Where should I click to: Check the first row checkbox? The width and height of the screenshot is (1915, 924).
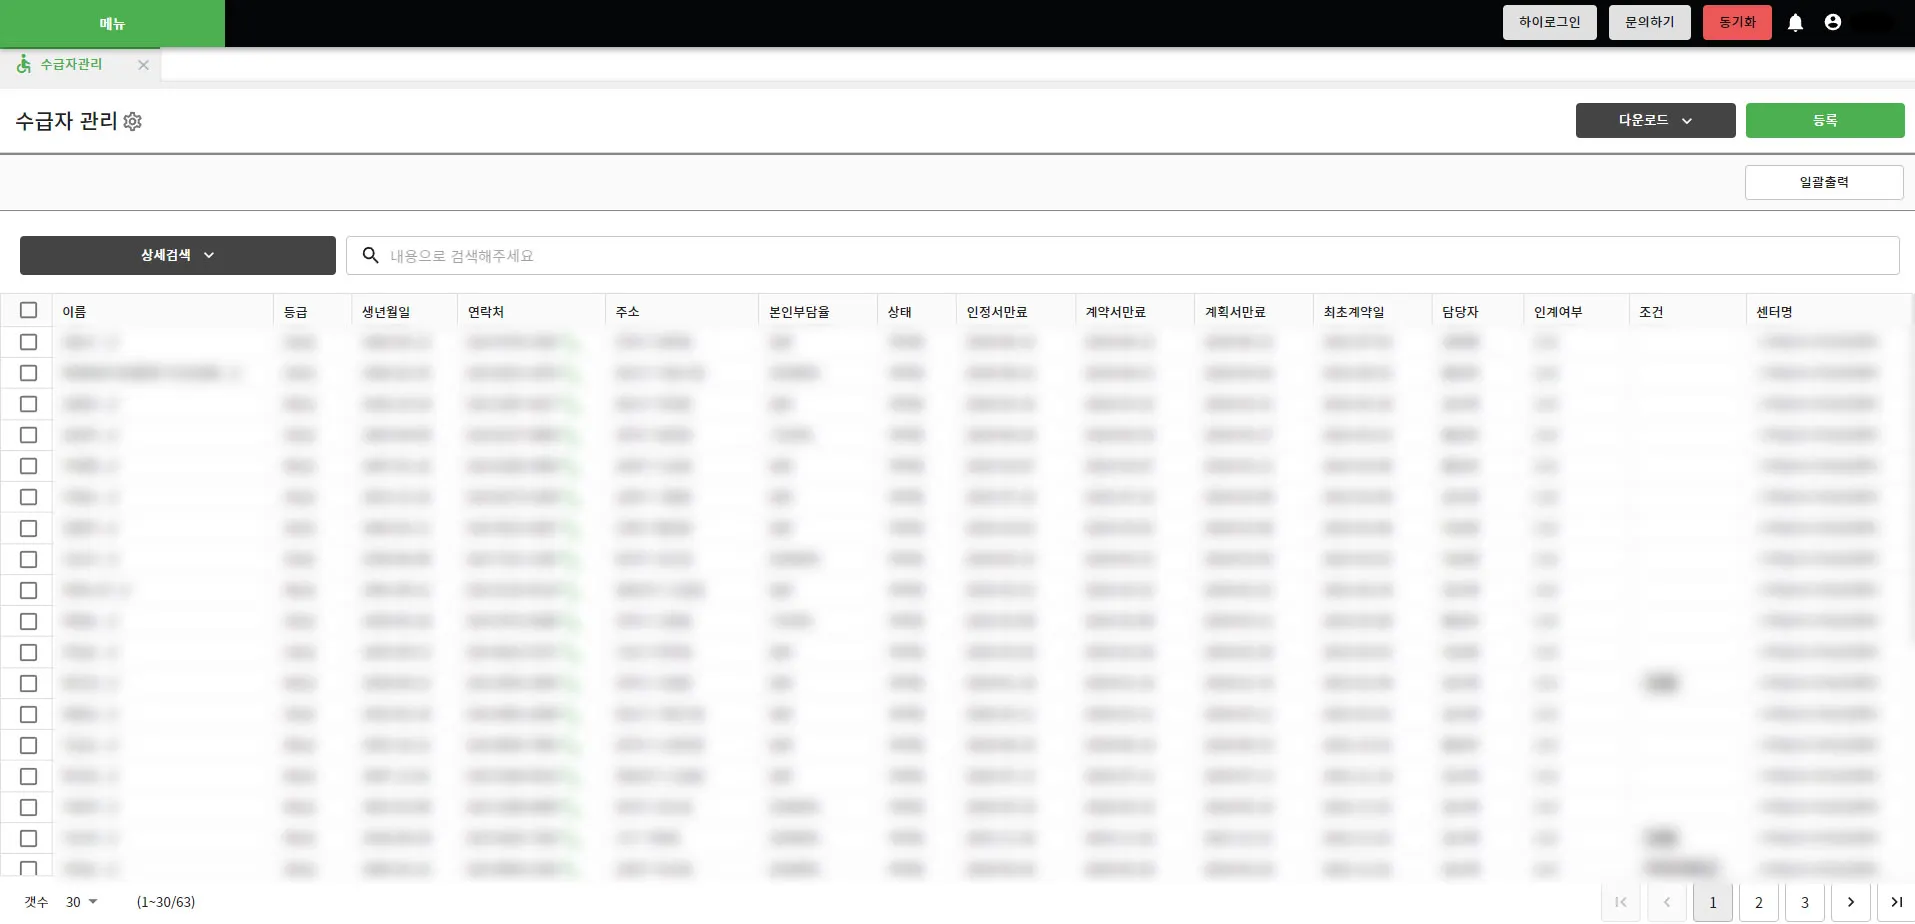coord(29,342)
